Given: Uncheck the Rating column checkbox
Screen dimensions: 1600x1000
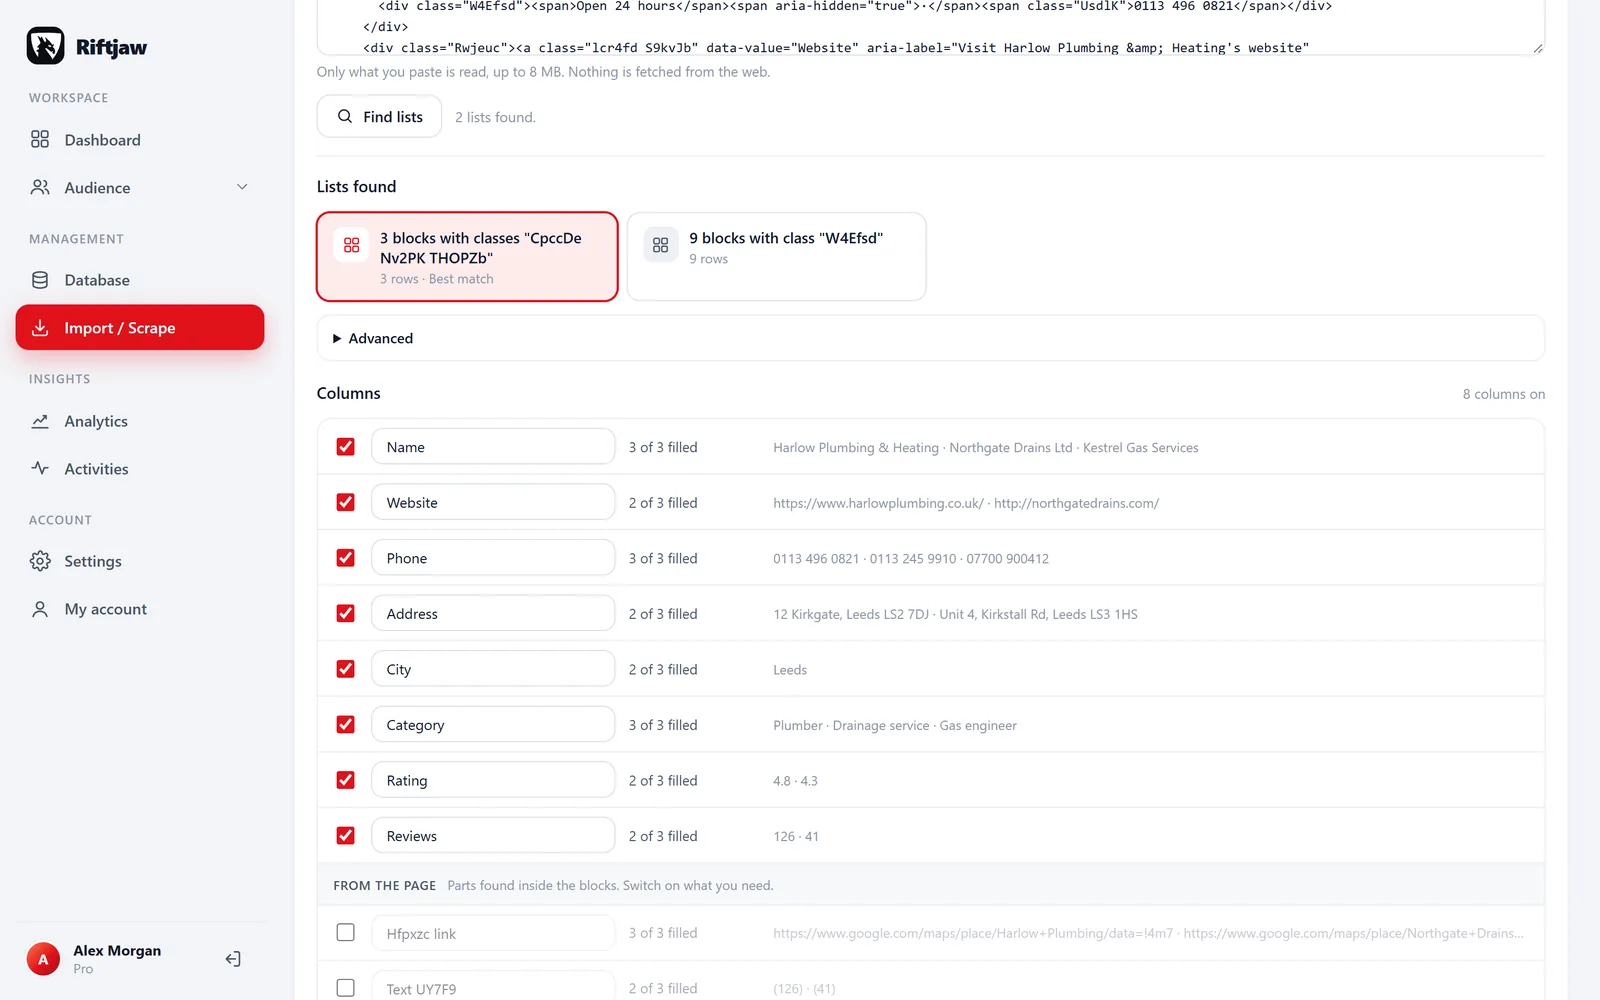Looking at the screenshot, I should pos(346,780).
